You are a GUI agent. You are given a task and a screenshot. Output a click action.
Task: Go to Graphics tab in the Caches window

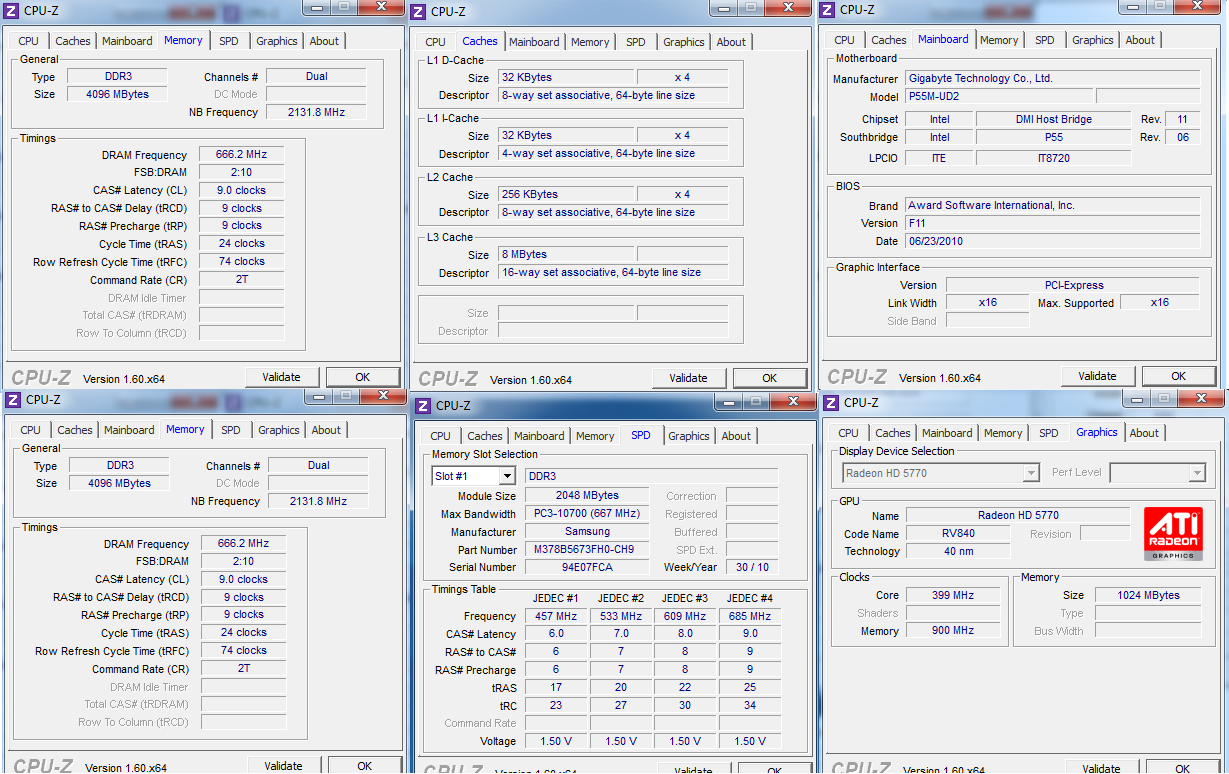tap(684, 42)
